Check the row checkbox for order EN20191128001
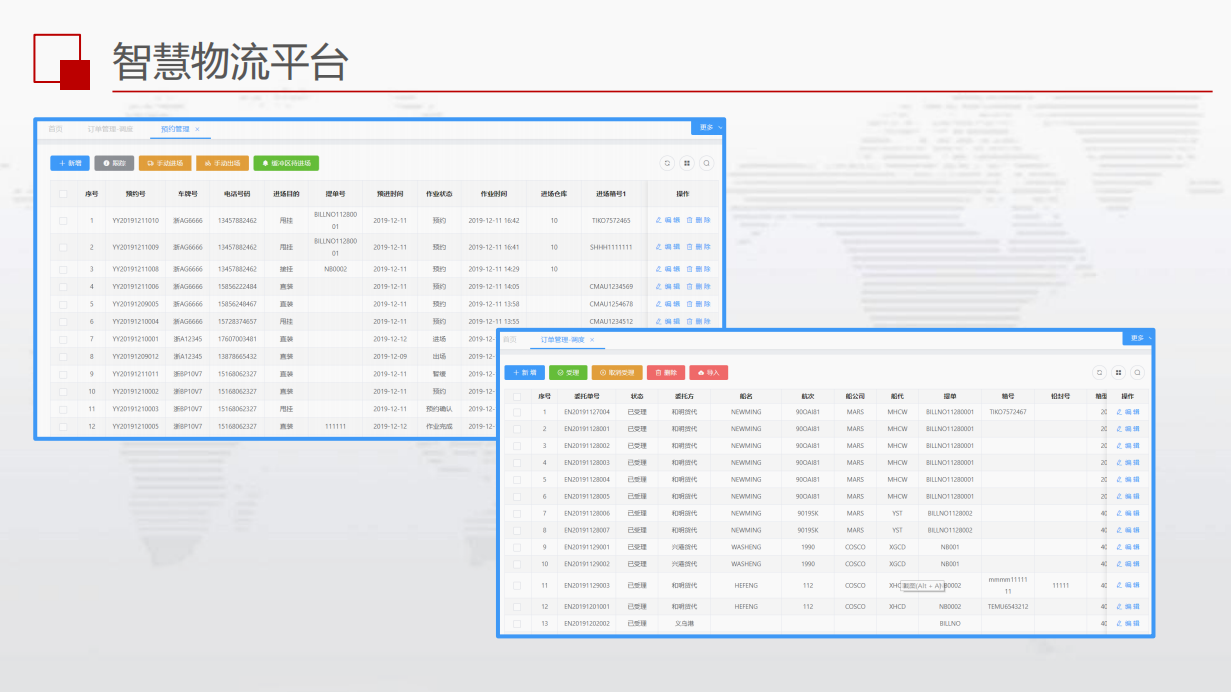The image size is (1231, 692). pyautogui.click(x=517, y=429)
